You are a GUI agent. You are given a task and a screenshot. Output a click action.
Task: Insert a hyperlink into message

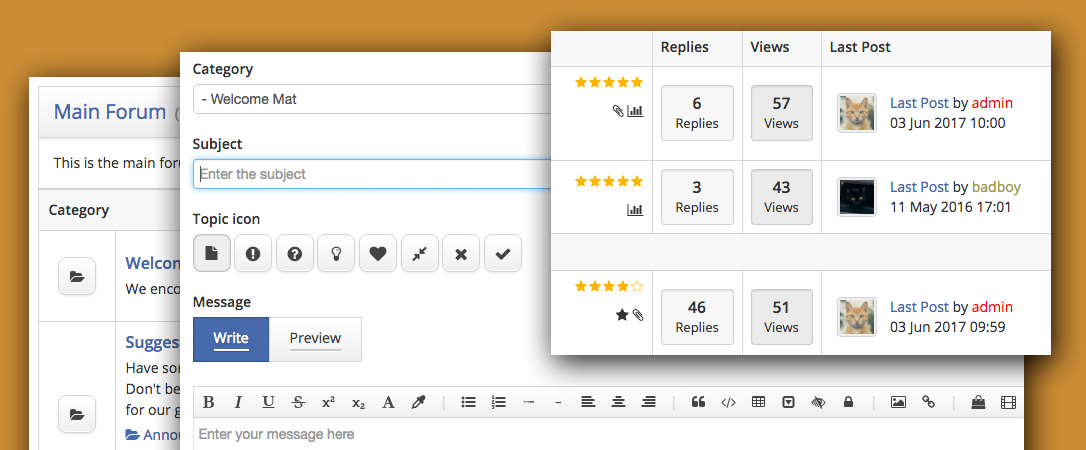(x=928, y=402)
